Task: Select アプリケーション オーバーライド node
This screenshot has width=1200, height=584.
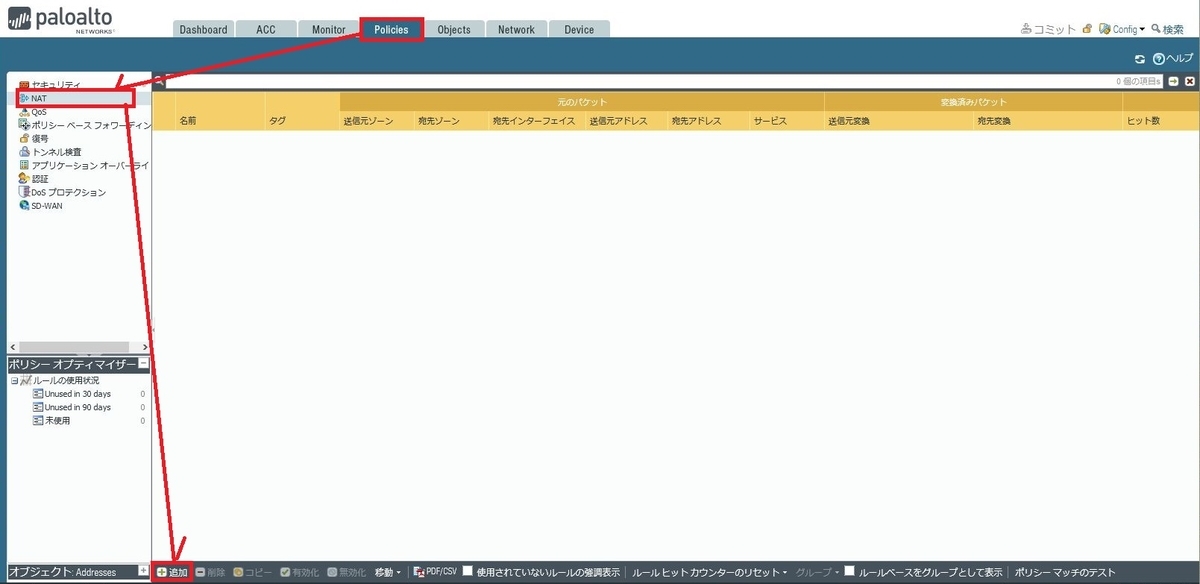Action: pyautogui.click(x=84, y=164)
